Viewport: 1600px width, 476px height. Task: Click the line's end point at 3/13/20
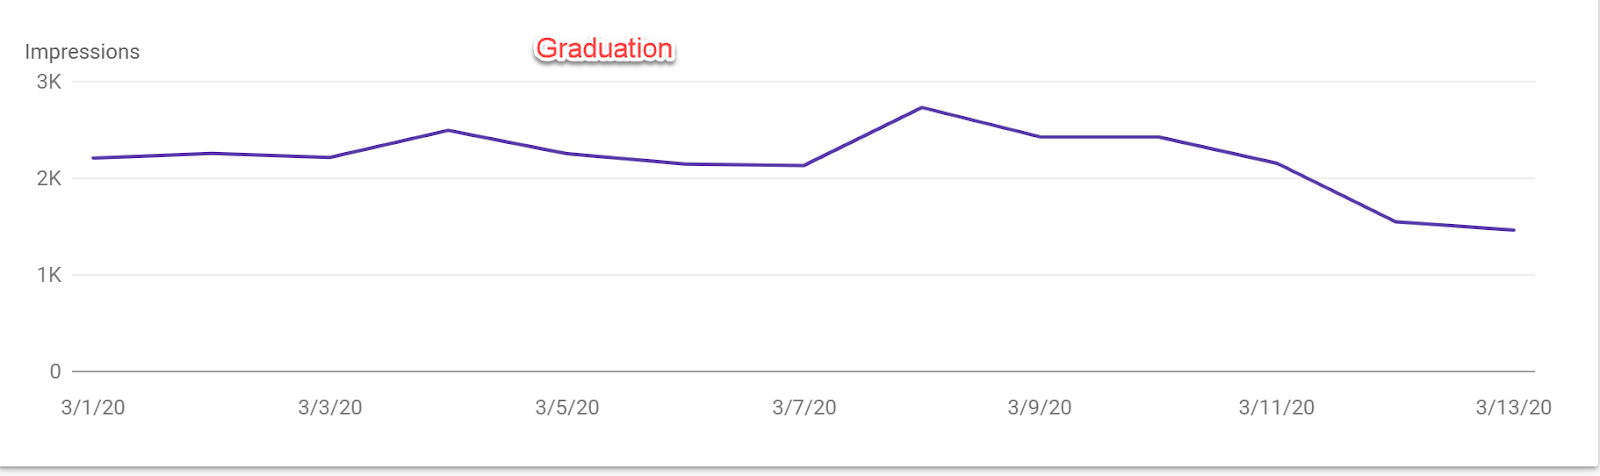[1514, 230]
